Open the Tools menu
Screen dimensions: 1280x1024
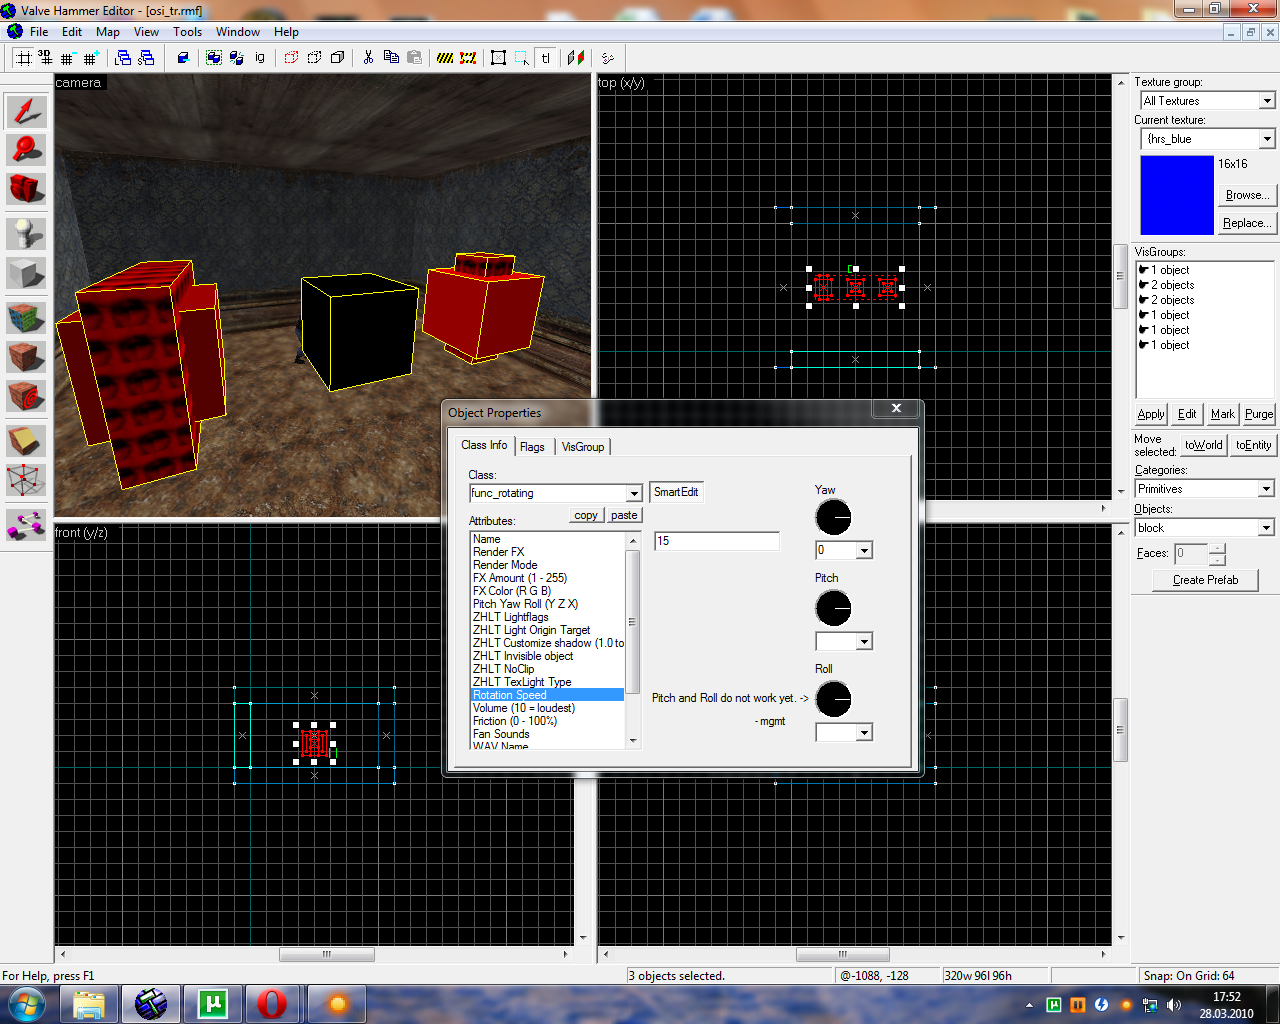pyautogui.click(x=187, y=32)
